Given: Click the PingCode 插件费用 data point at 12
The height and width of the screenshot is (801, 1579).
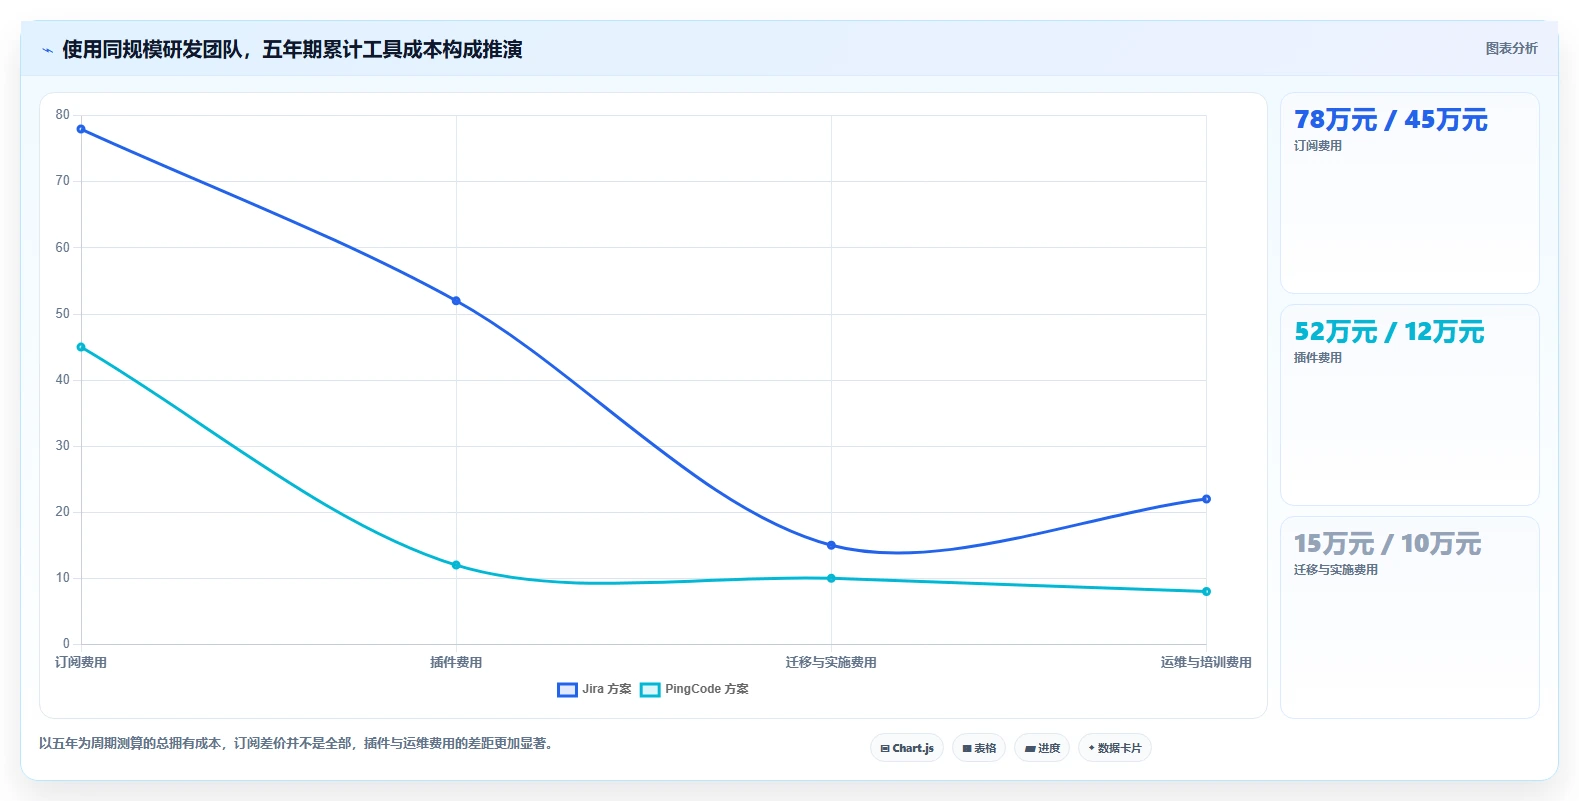Looking at the screenshot, I should (456, 565).
